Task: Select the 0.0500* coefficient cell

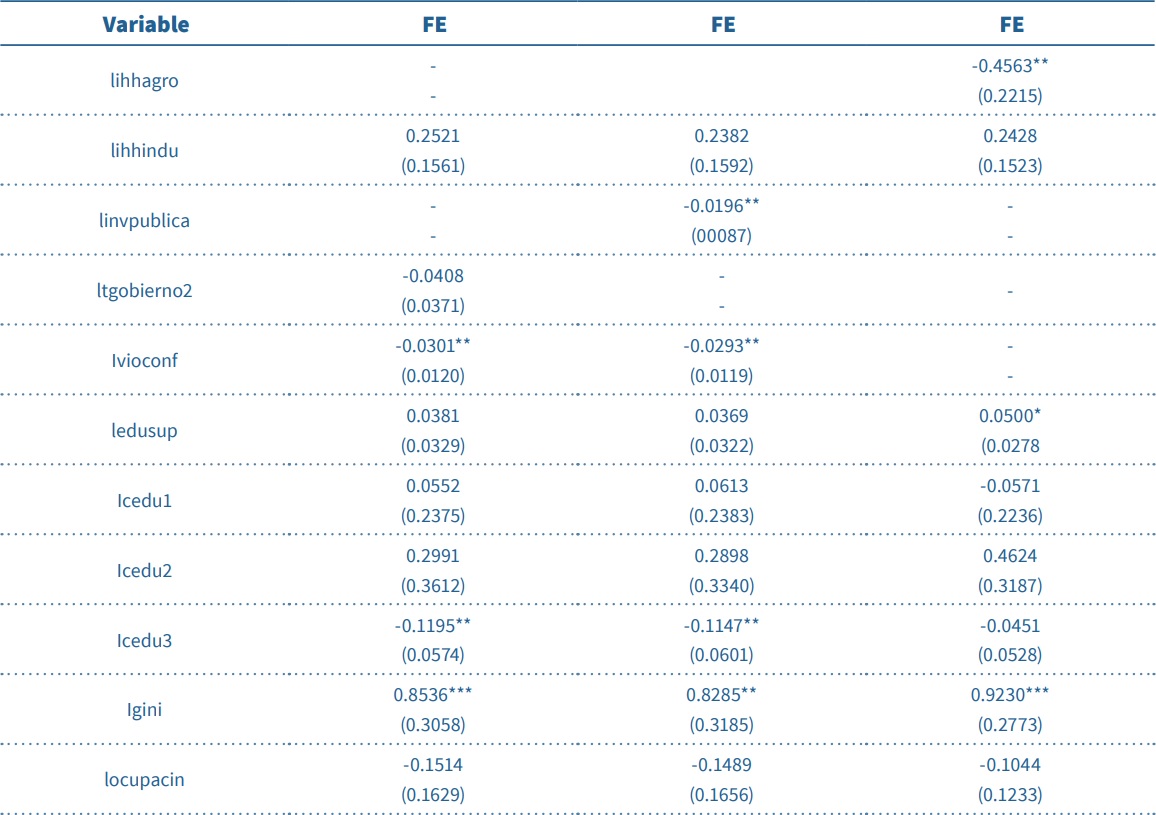Action: (x=1010, y=416)
